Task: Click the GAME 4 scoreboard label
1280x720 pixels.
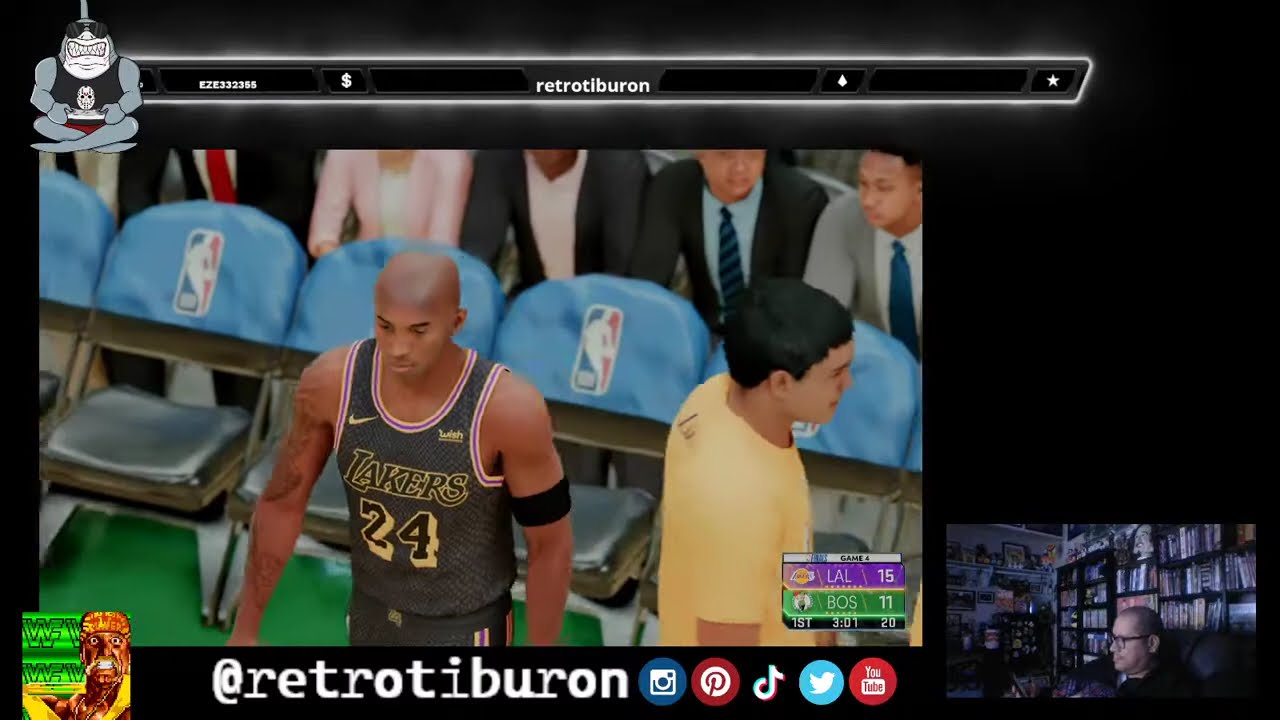Action: [x=854, y=558]
